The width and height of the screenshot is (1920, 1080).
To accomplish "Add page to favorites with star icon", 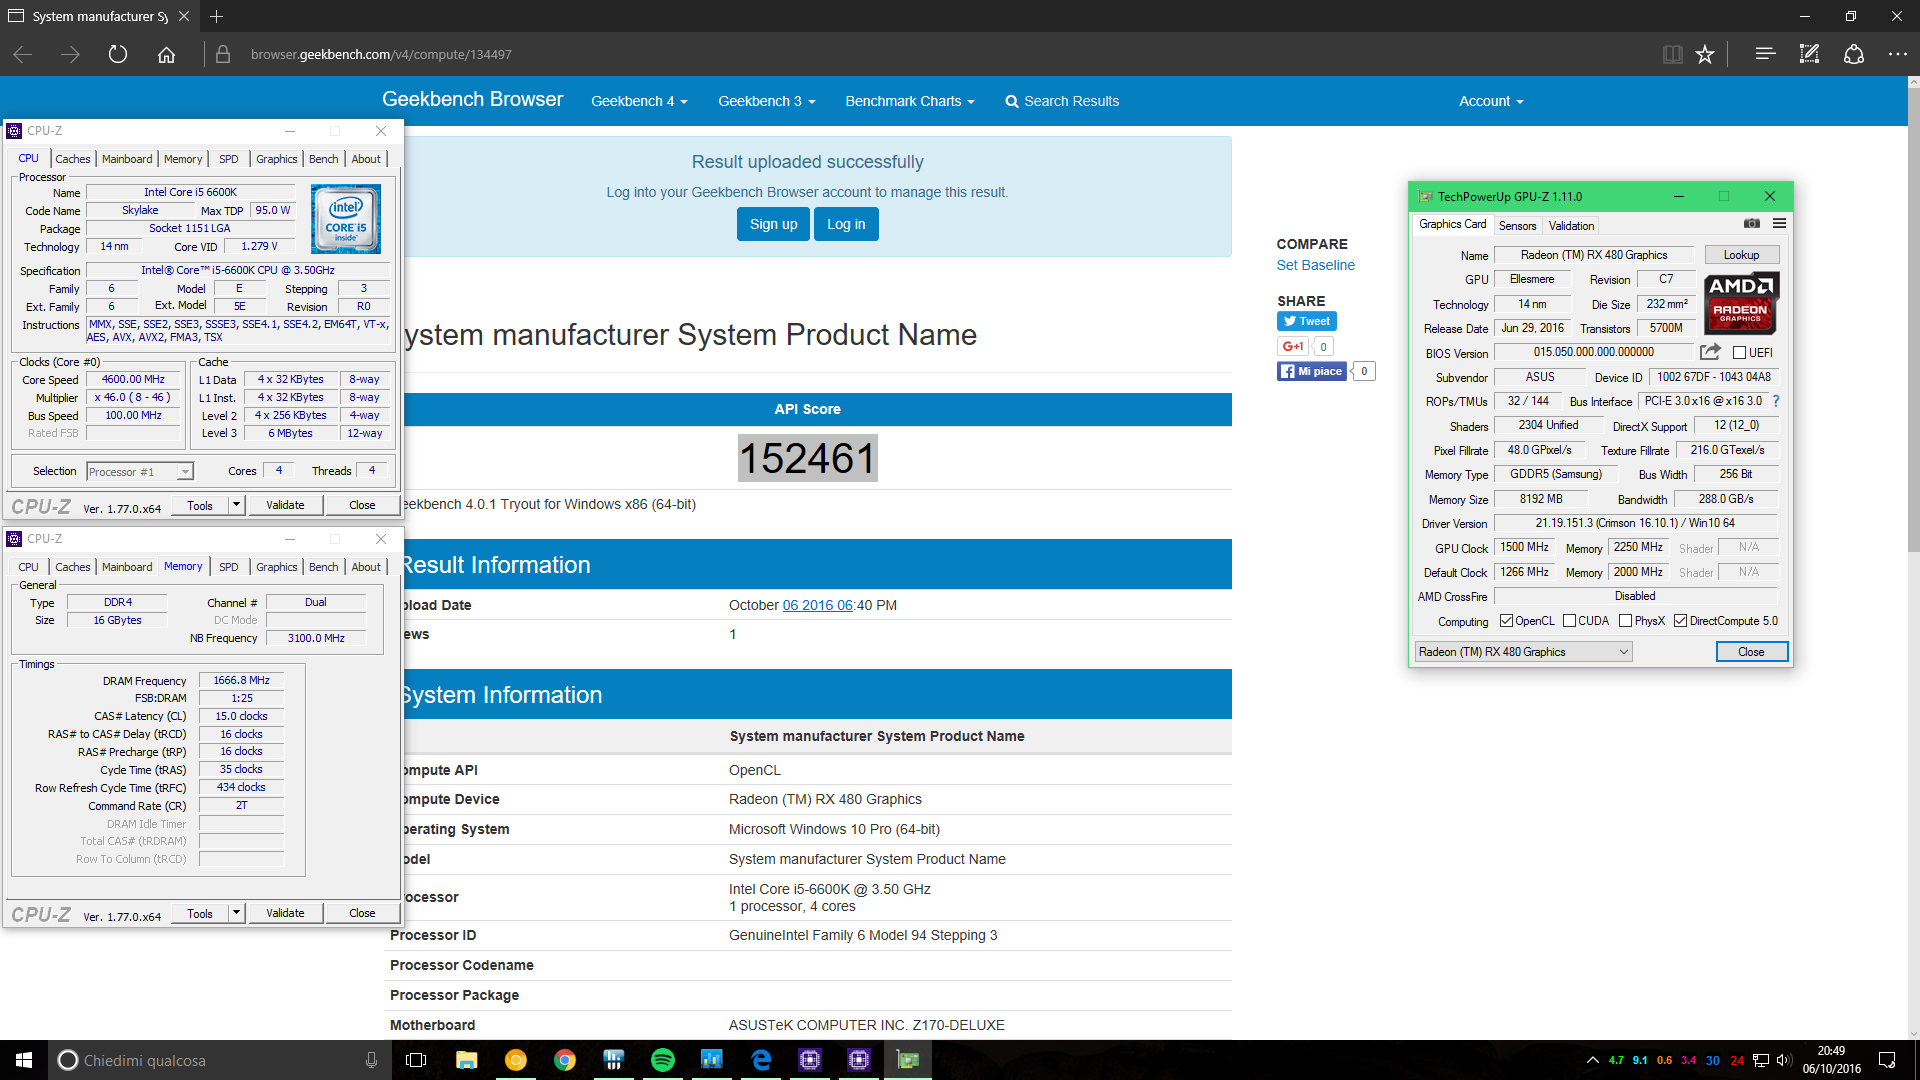I will [x=1705, y=54].
